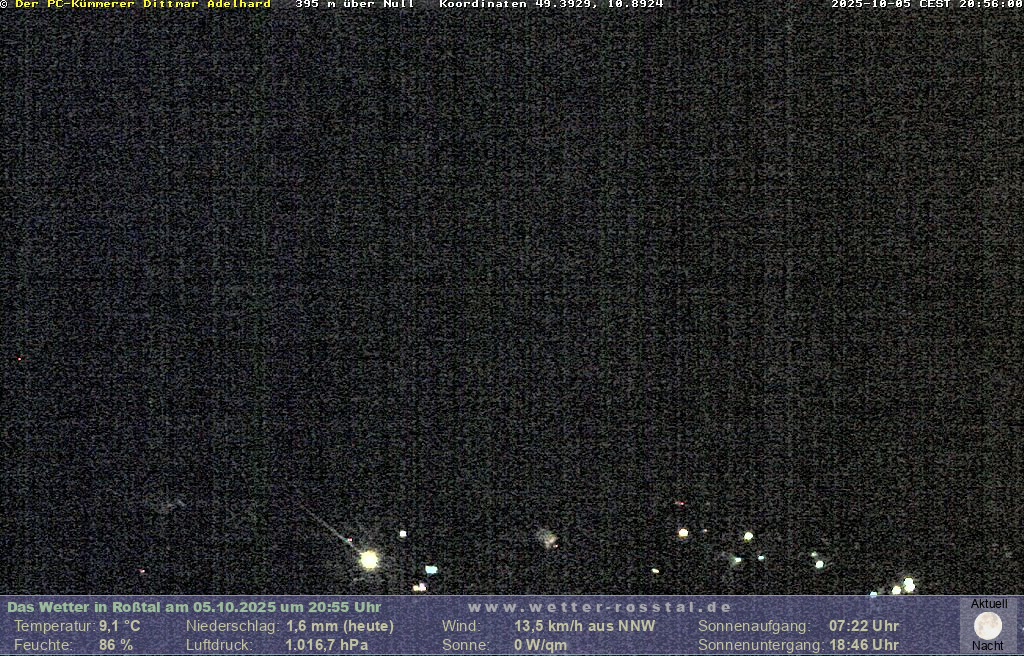Click the Sonnenuntergang time 18:46 Uhr
Image resolution: width=1024 pixels, height=656 pixels.
(x=863, y=645)
